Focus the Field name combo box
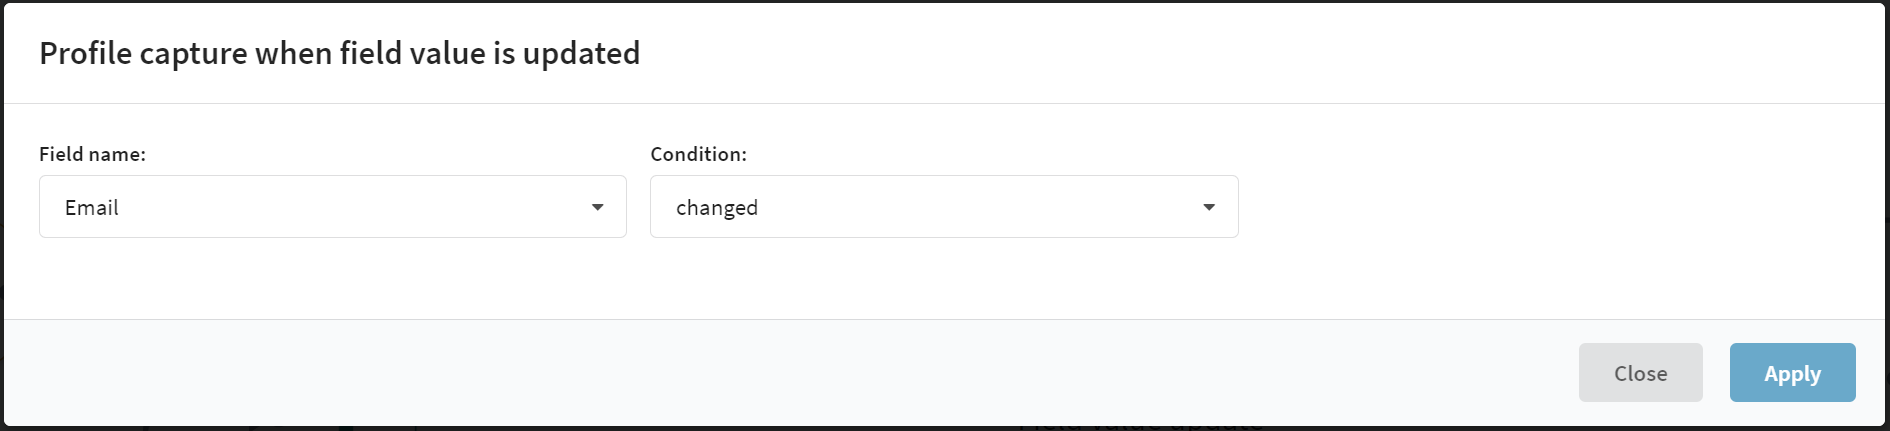 pyautogui.click(x=333, y=207)
